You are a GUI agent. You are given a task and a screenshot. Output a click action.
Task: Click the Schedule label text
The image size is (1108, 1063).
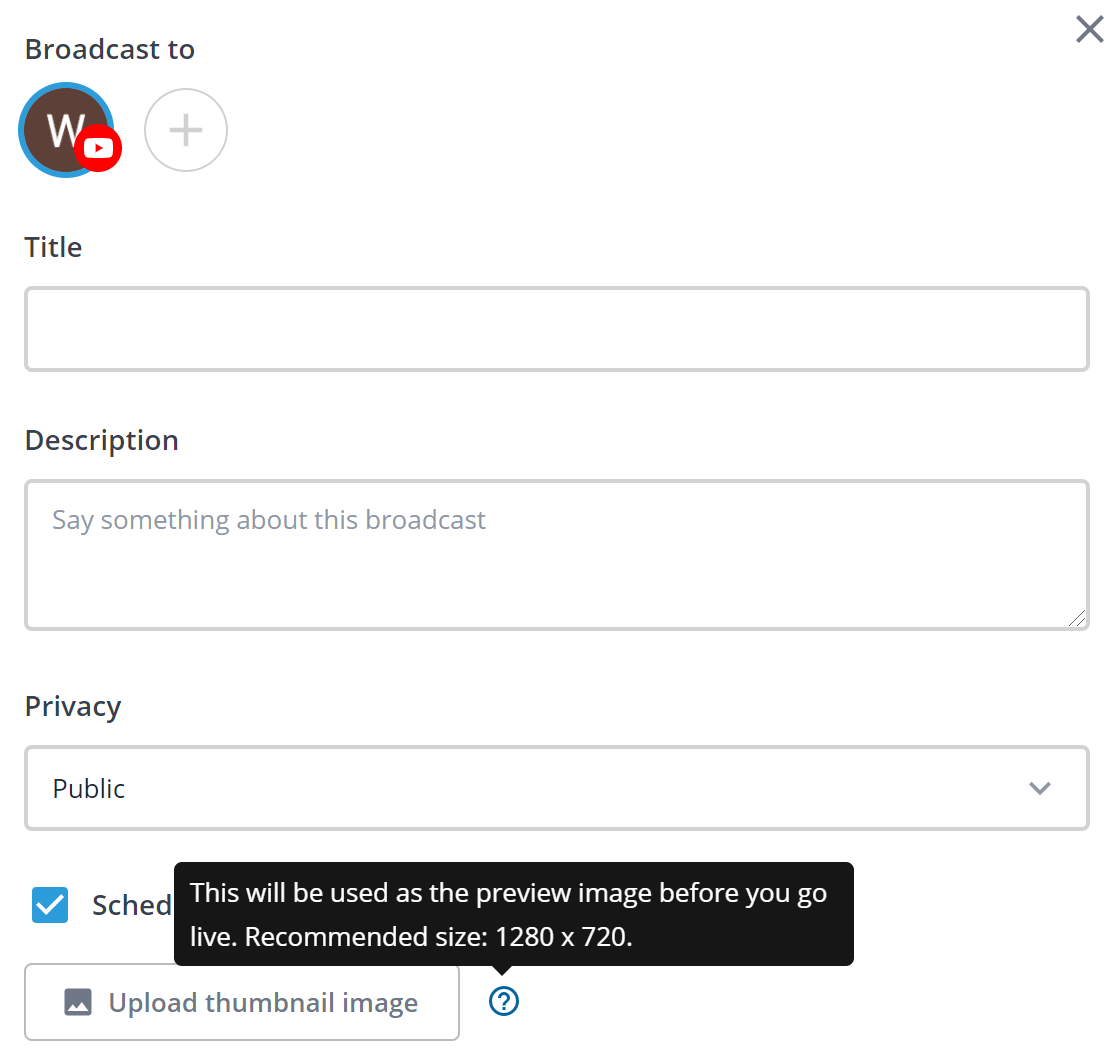click(x=132, y=905)
